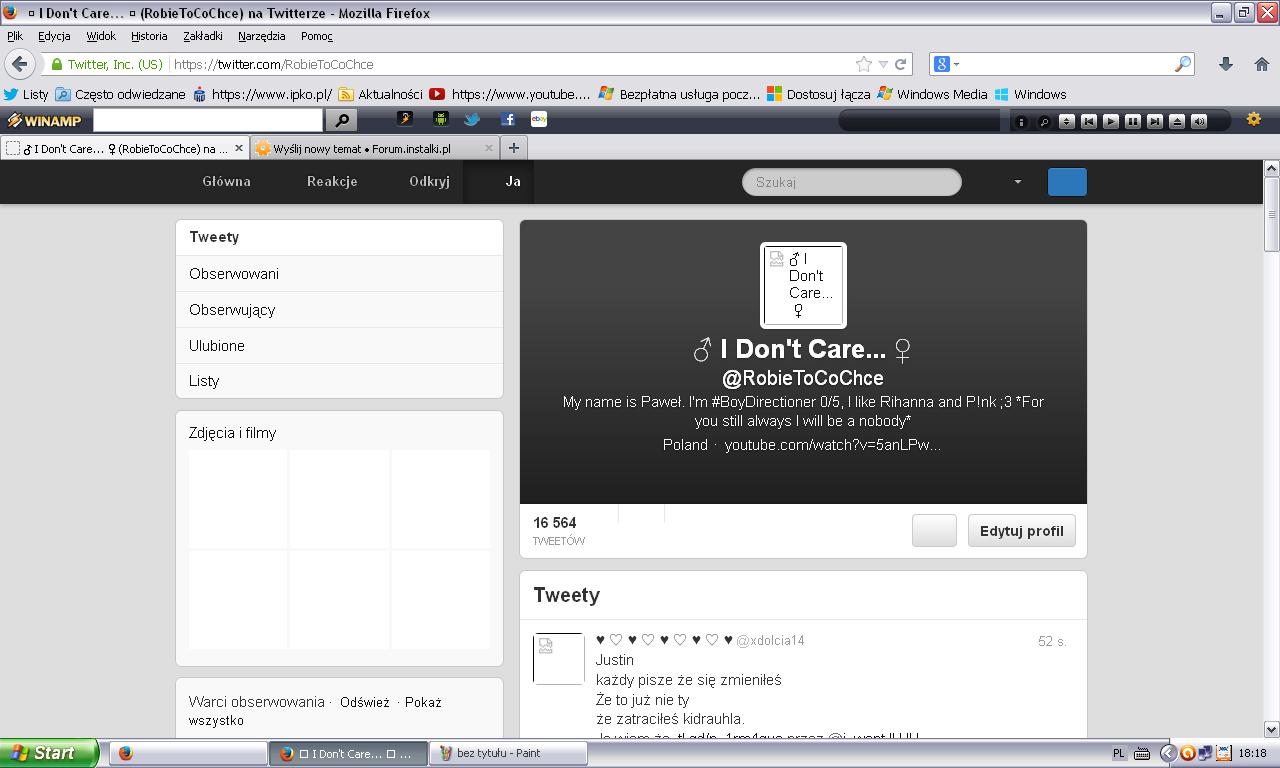This screenshot has width=1280, height=768.
Task: Reload the page with the refresh icon
Action: click(x=900, y=64)
